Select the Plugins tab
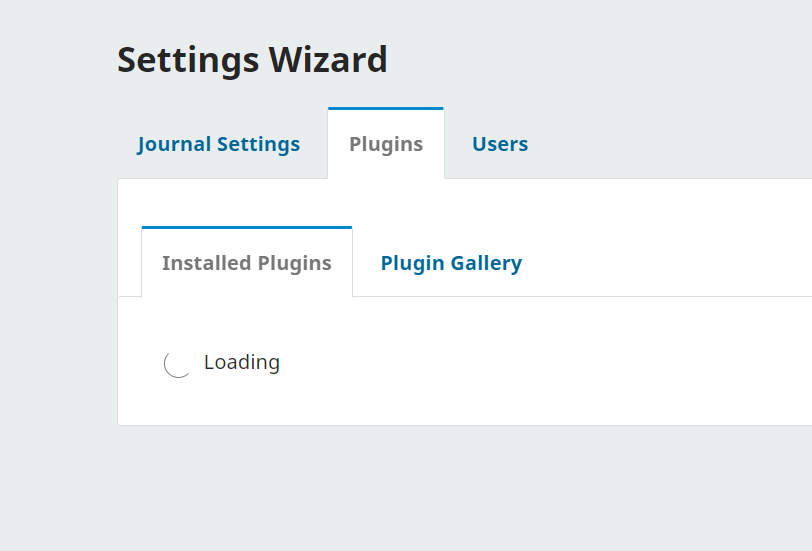Image resolution: width=812 pixels, height=551 pixels. coord(386,144)
